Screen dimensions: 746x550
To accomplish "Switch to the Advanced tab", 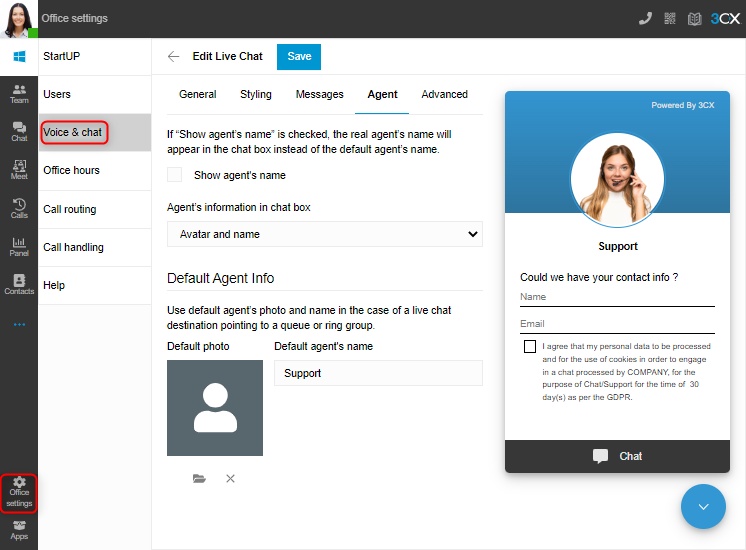I will [x=444, y=94].
